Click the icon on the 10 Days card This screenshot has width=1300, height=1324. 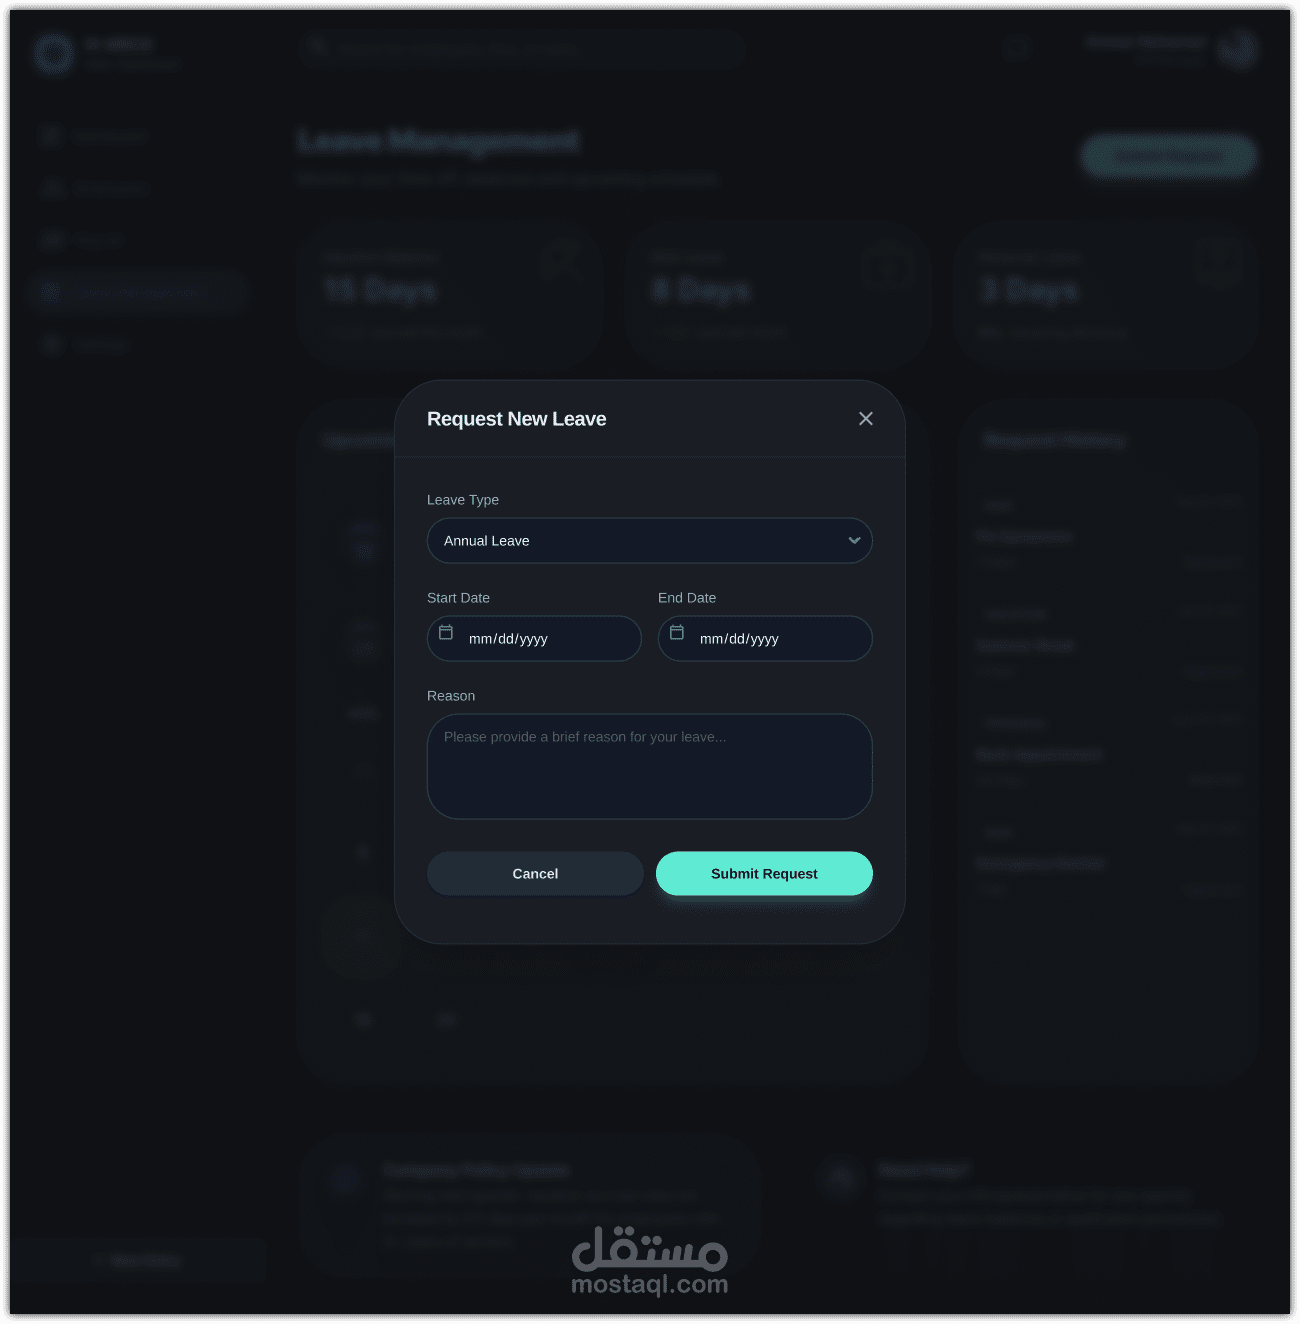tap(563, 263)
